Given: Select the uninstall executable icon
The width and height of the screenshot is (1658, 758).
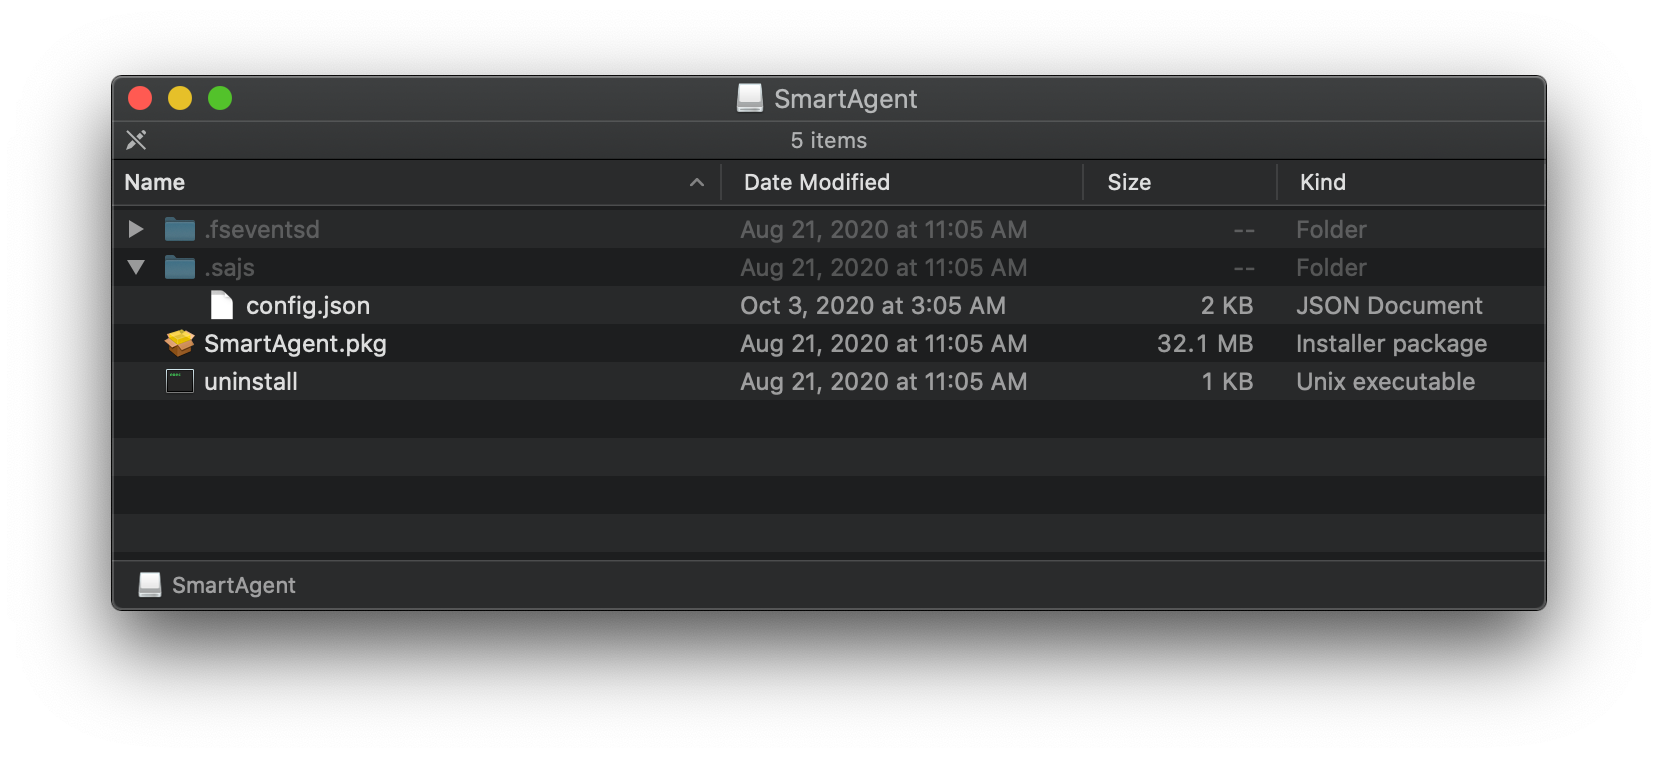Looking at the screenshot, I should 180,382.
